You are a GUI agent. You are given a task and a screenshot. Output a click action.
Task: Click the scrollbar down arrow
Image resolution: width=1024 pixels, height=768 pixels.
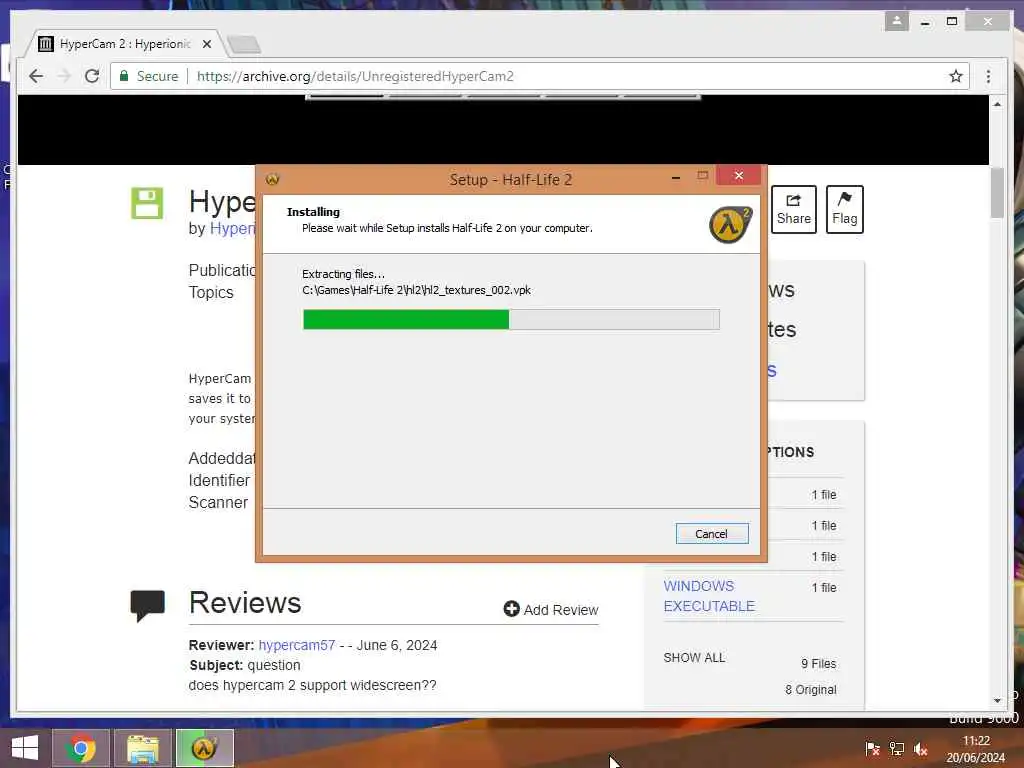point(997,701)
